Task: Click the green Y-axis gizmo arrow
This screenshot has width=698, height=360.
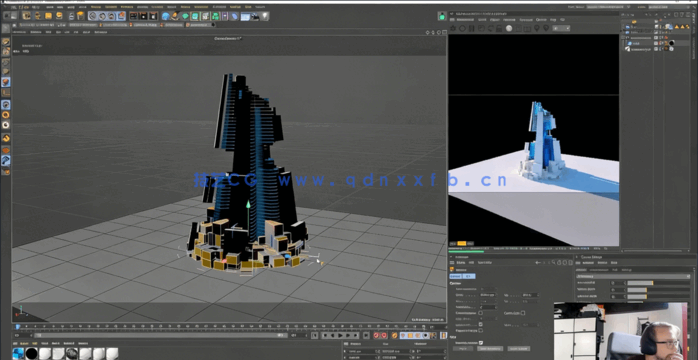Action: click(x=248, y=205)
